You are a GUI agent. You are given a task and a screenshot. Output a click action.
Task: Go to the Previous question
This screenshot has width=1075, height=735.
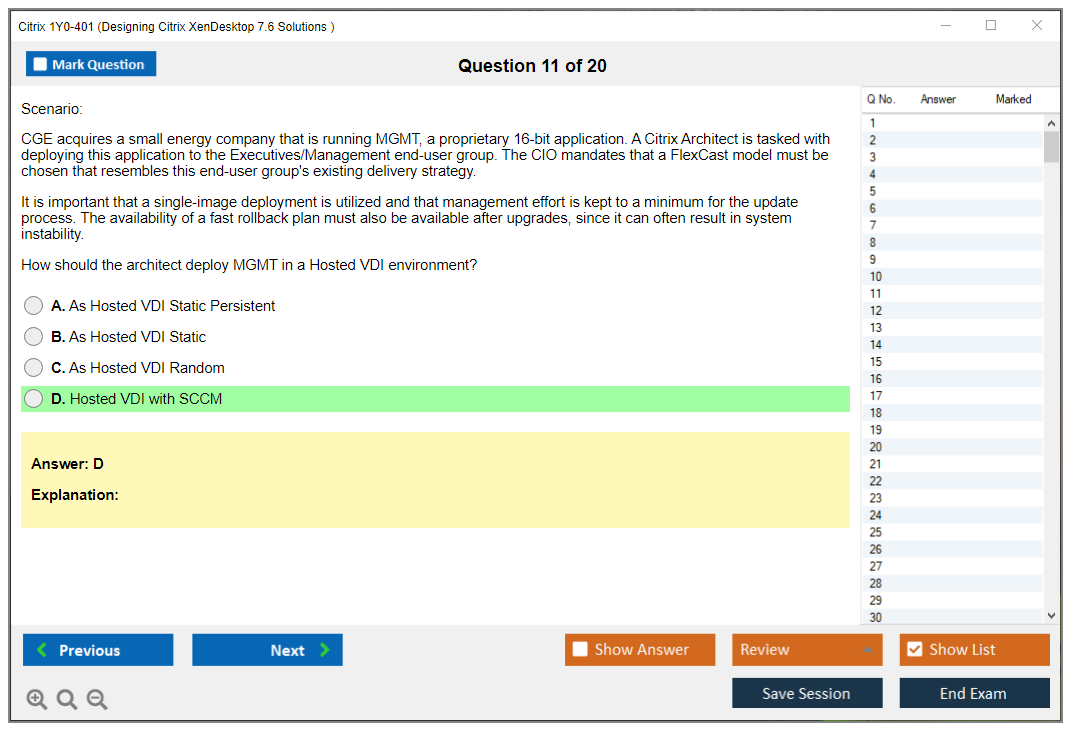[98, 650]
